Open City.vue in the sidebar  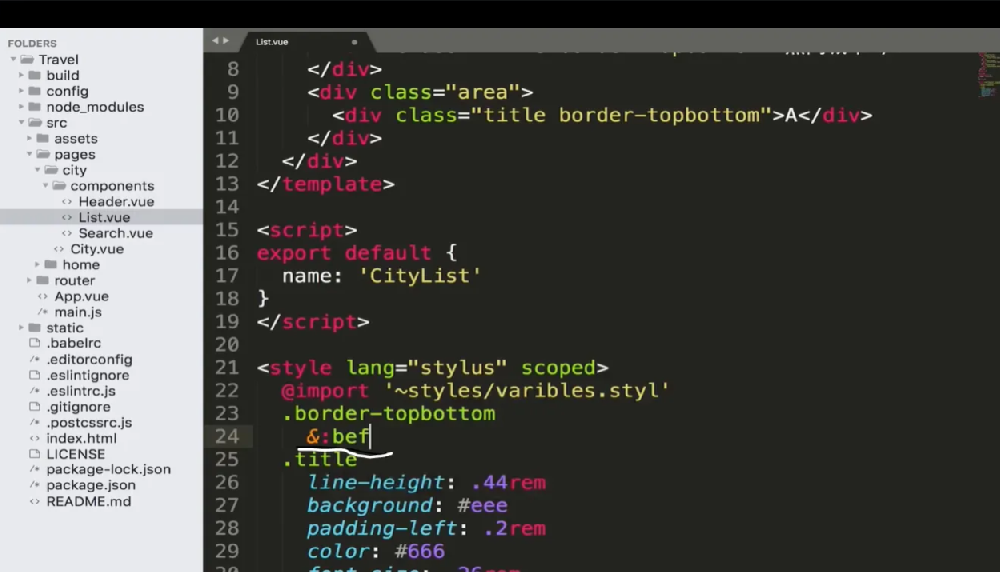coord(97,249)
